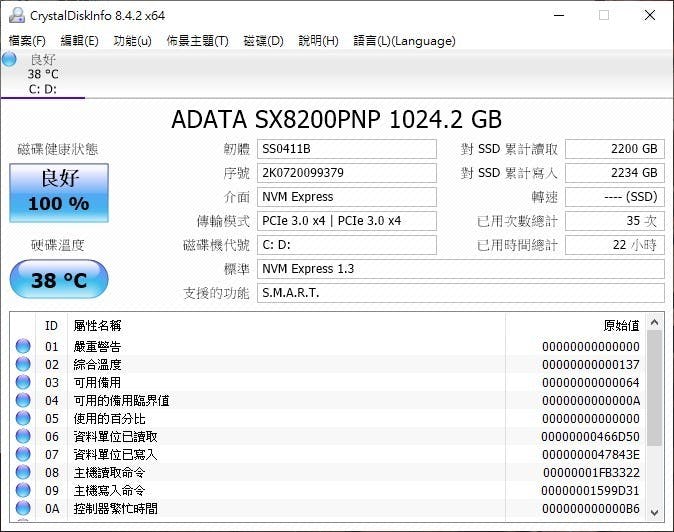Click the 良好 100 % health status button
This screenshot has width=674, height=532.
click(58, 192)
